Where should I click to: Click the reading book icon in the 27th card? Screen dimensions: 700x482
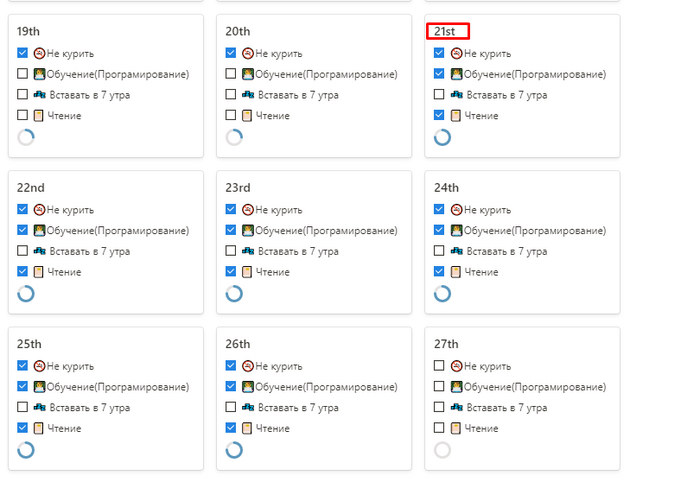457,428
